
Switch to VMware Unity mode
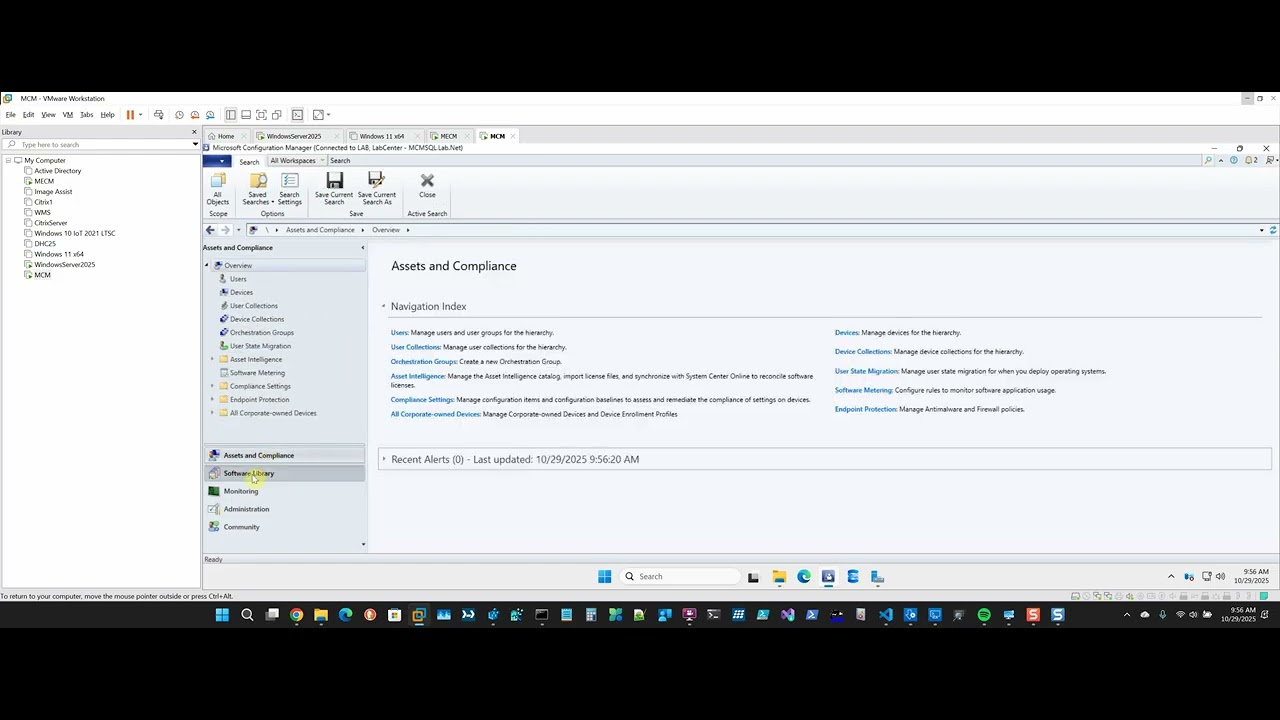277,115
